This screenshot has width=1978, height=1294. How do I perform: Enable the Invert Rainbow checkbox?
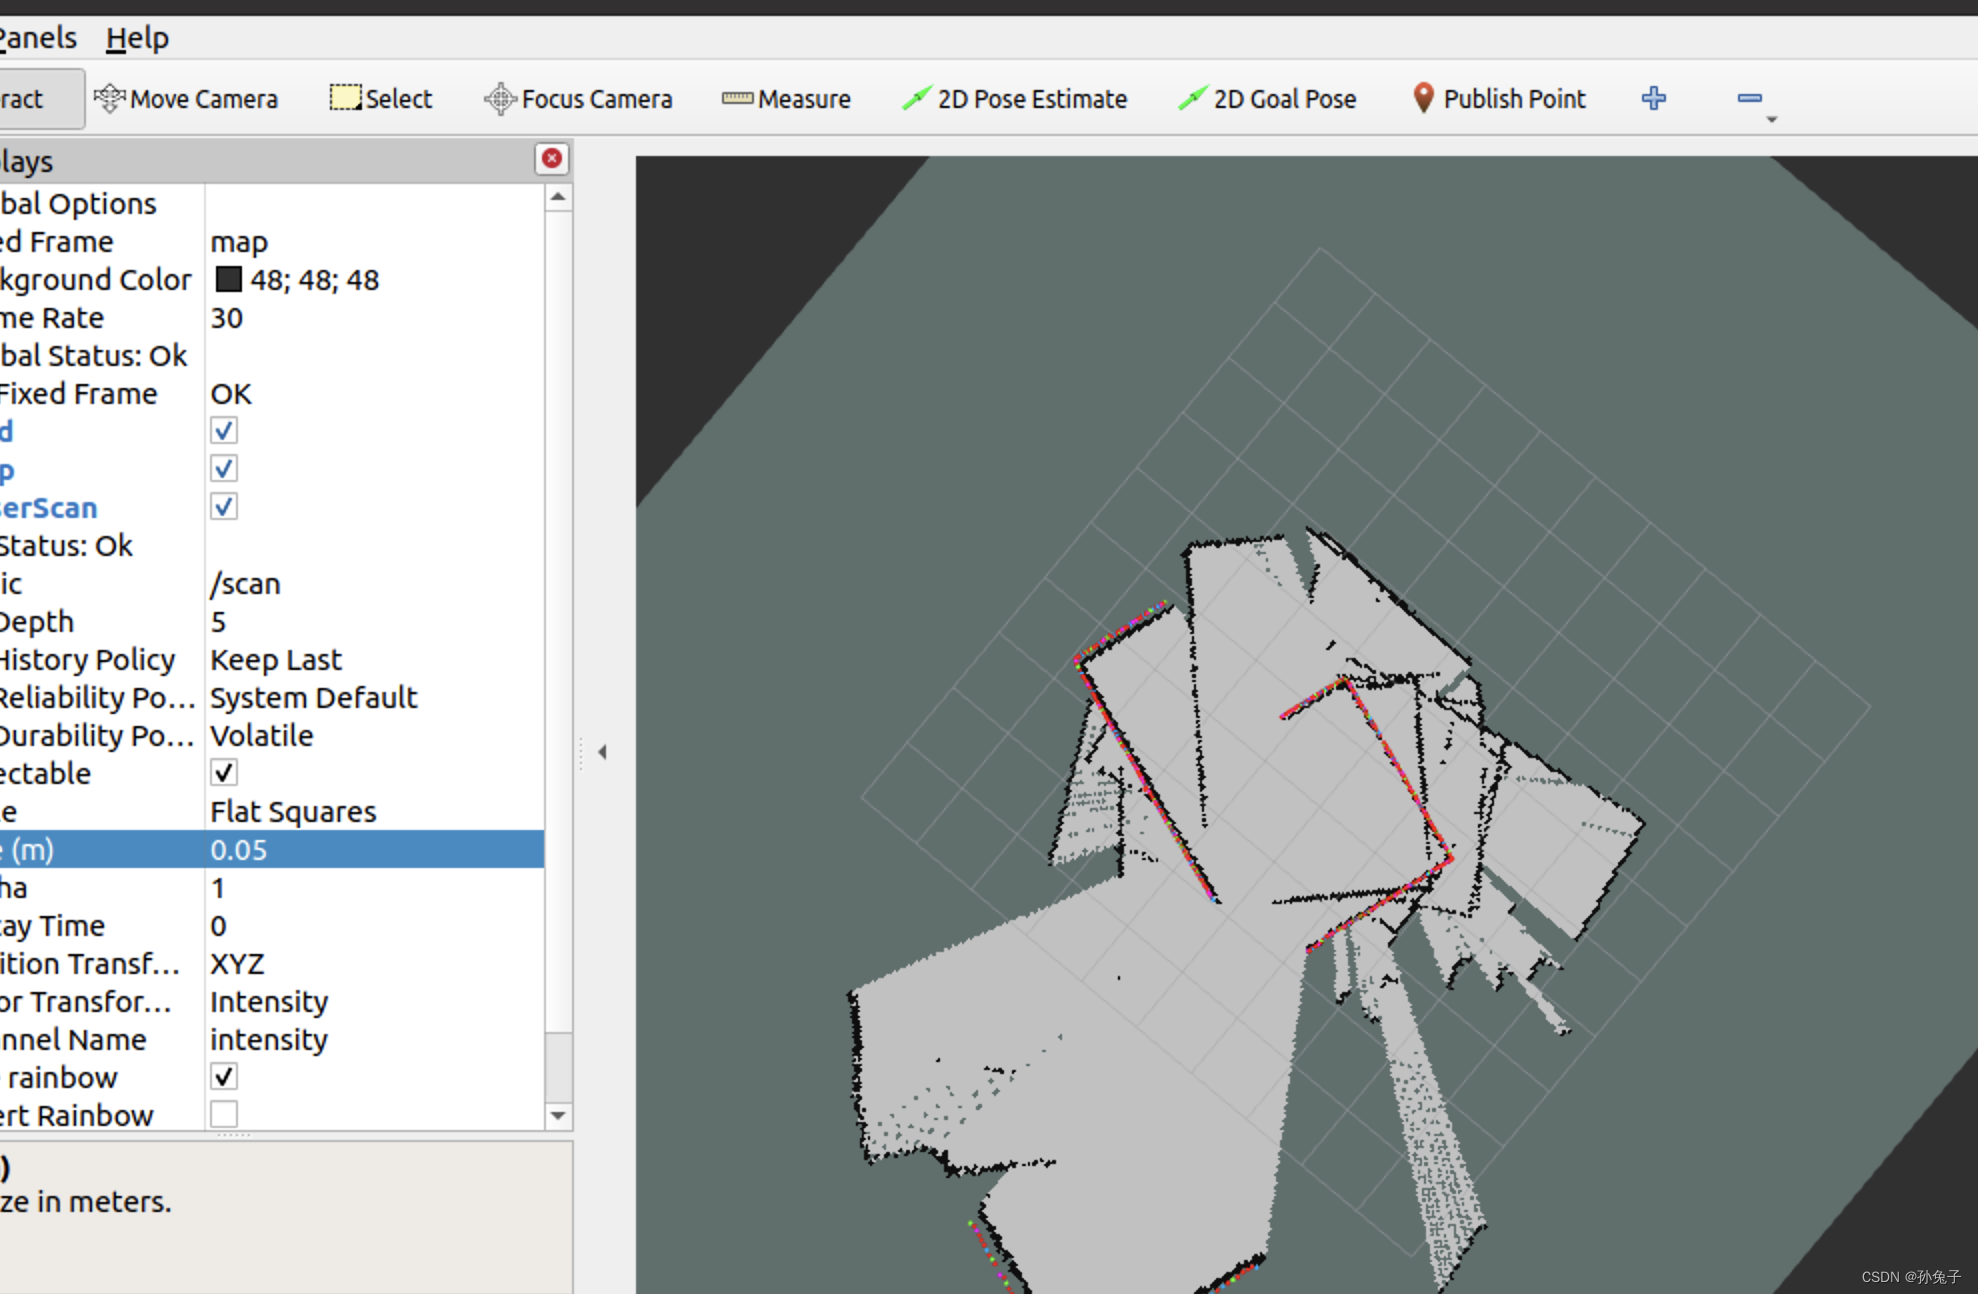224,1114
